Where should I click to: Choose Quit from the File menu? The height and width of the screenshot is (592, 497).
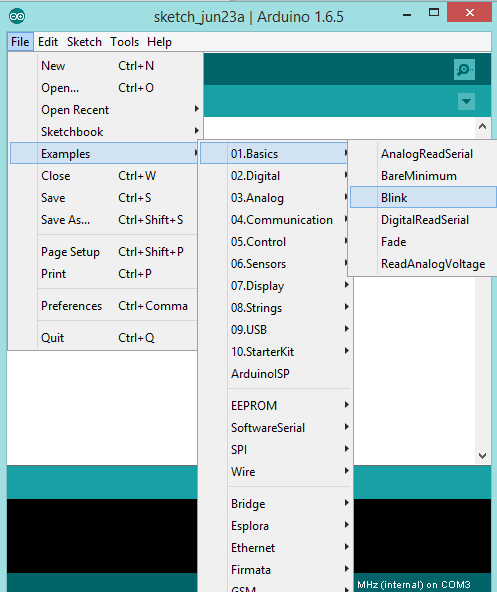click(103, 338)
